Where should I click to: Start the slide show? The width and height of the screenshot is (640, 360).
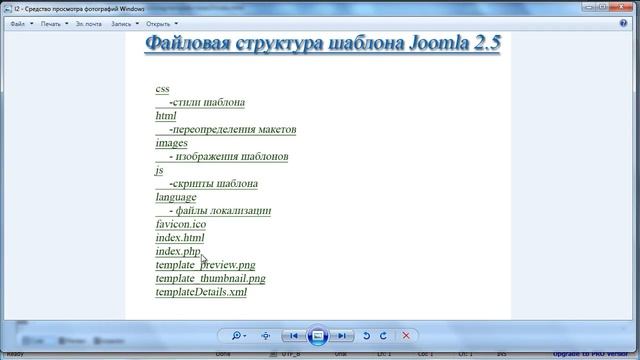pyautogui.click(x=318, y=336)
